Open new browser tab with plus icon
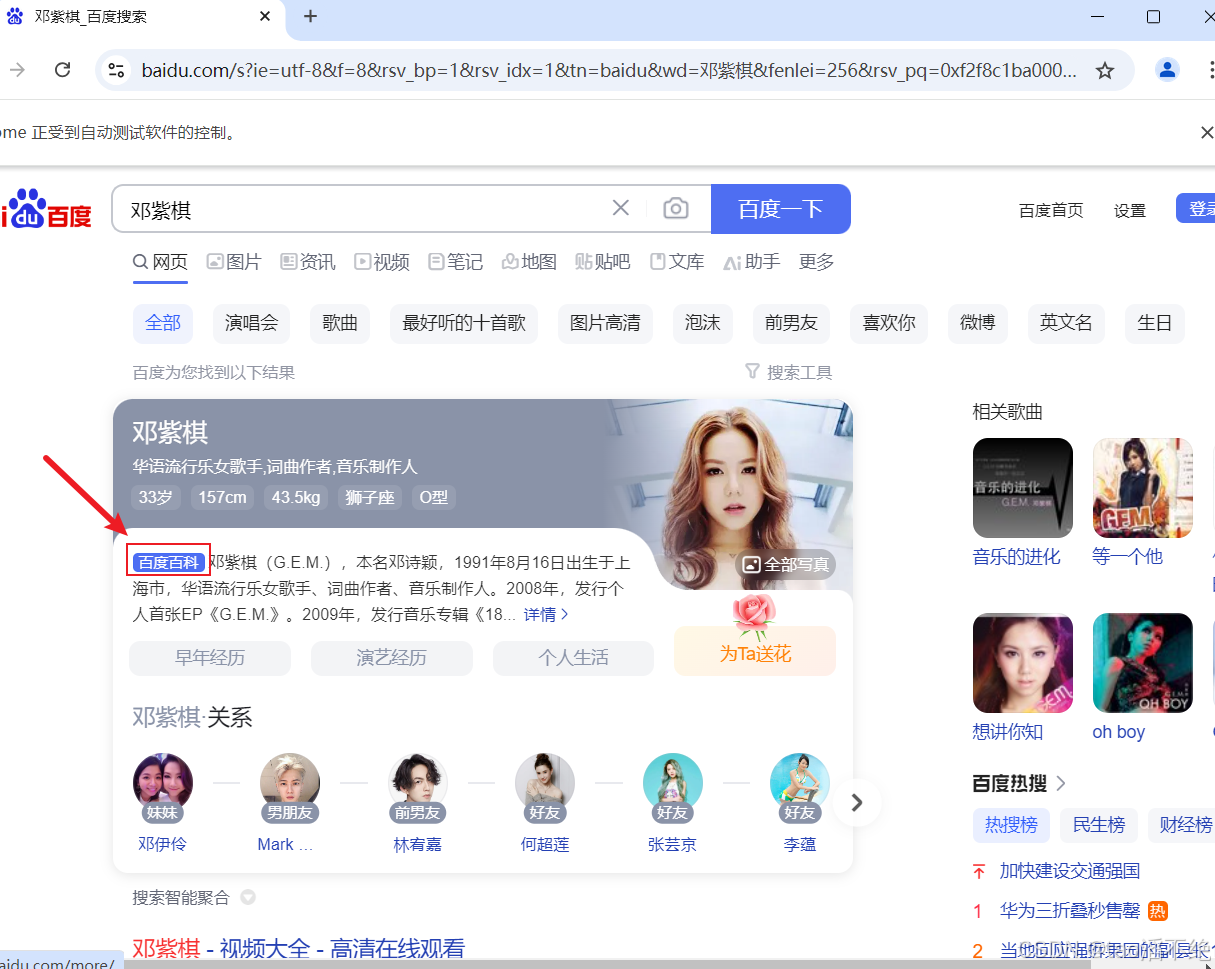The image size is (1215, 969). click(x=310, y=17)
